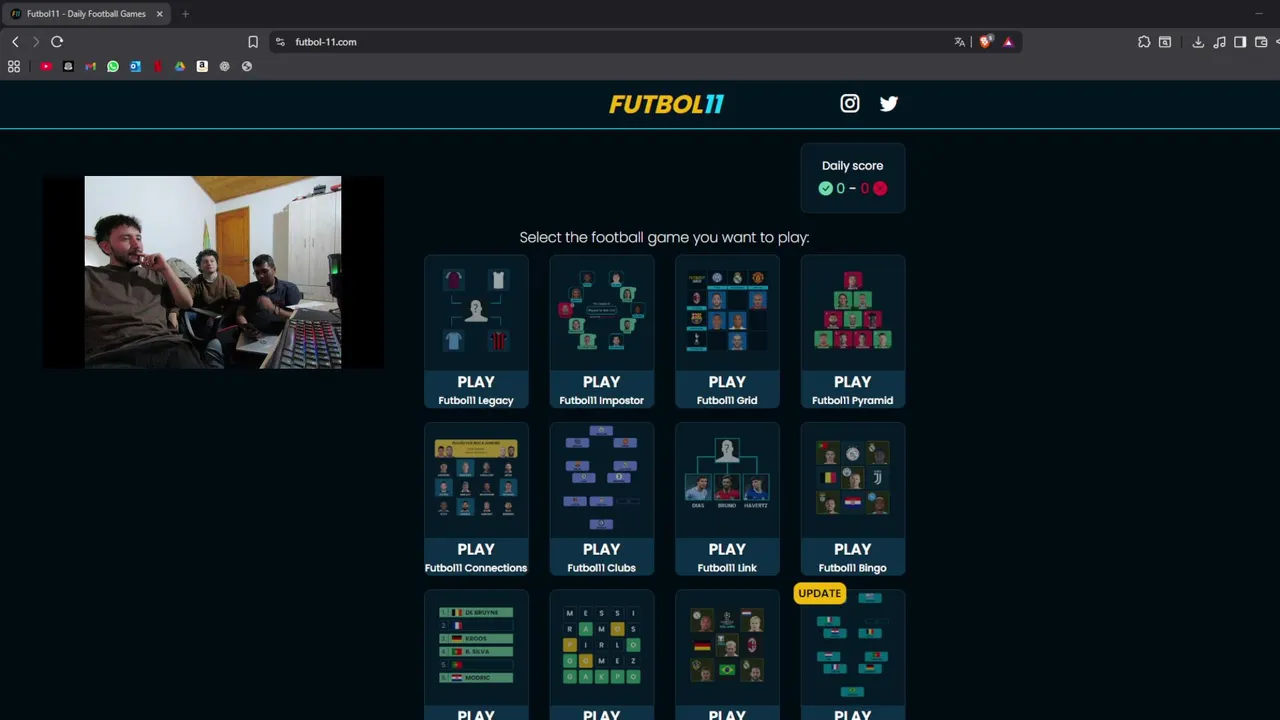This screenshot has width=1280, height=720.
Task: Click the FUTBOL11 logo
Action: [x=667, y=104]
